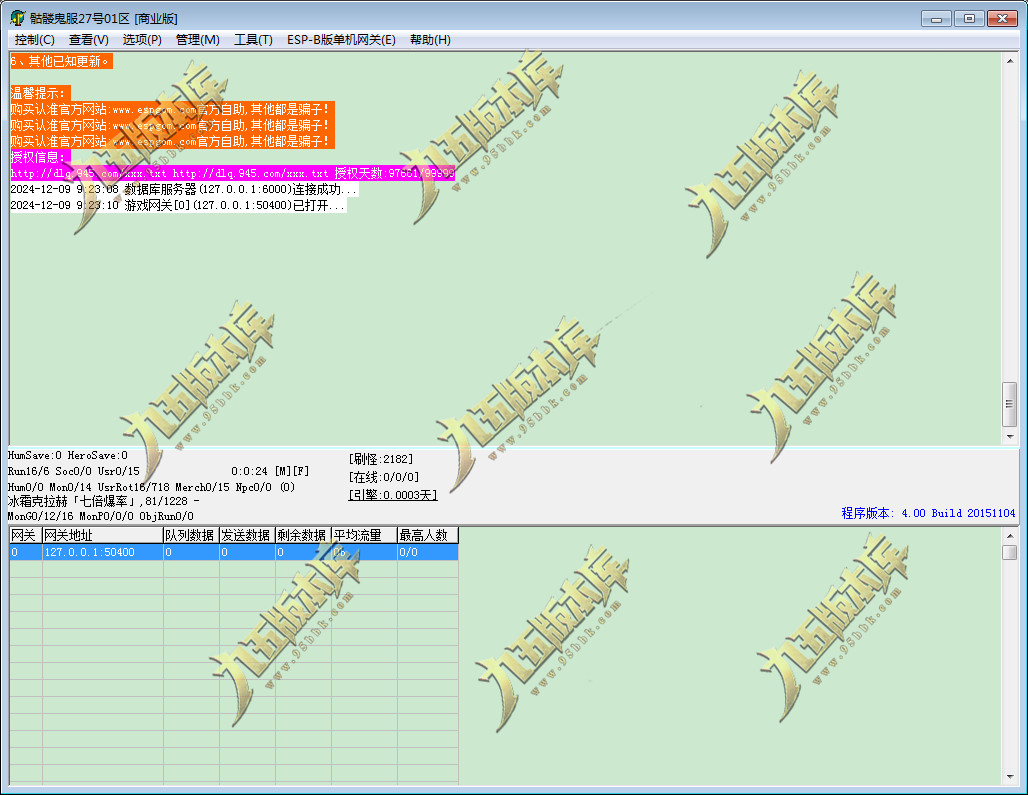Click the Hum0/0 Mon0/14 UsrRot status line
This screenshot has height=795, width=1028.
coord(151,487)
